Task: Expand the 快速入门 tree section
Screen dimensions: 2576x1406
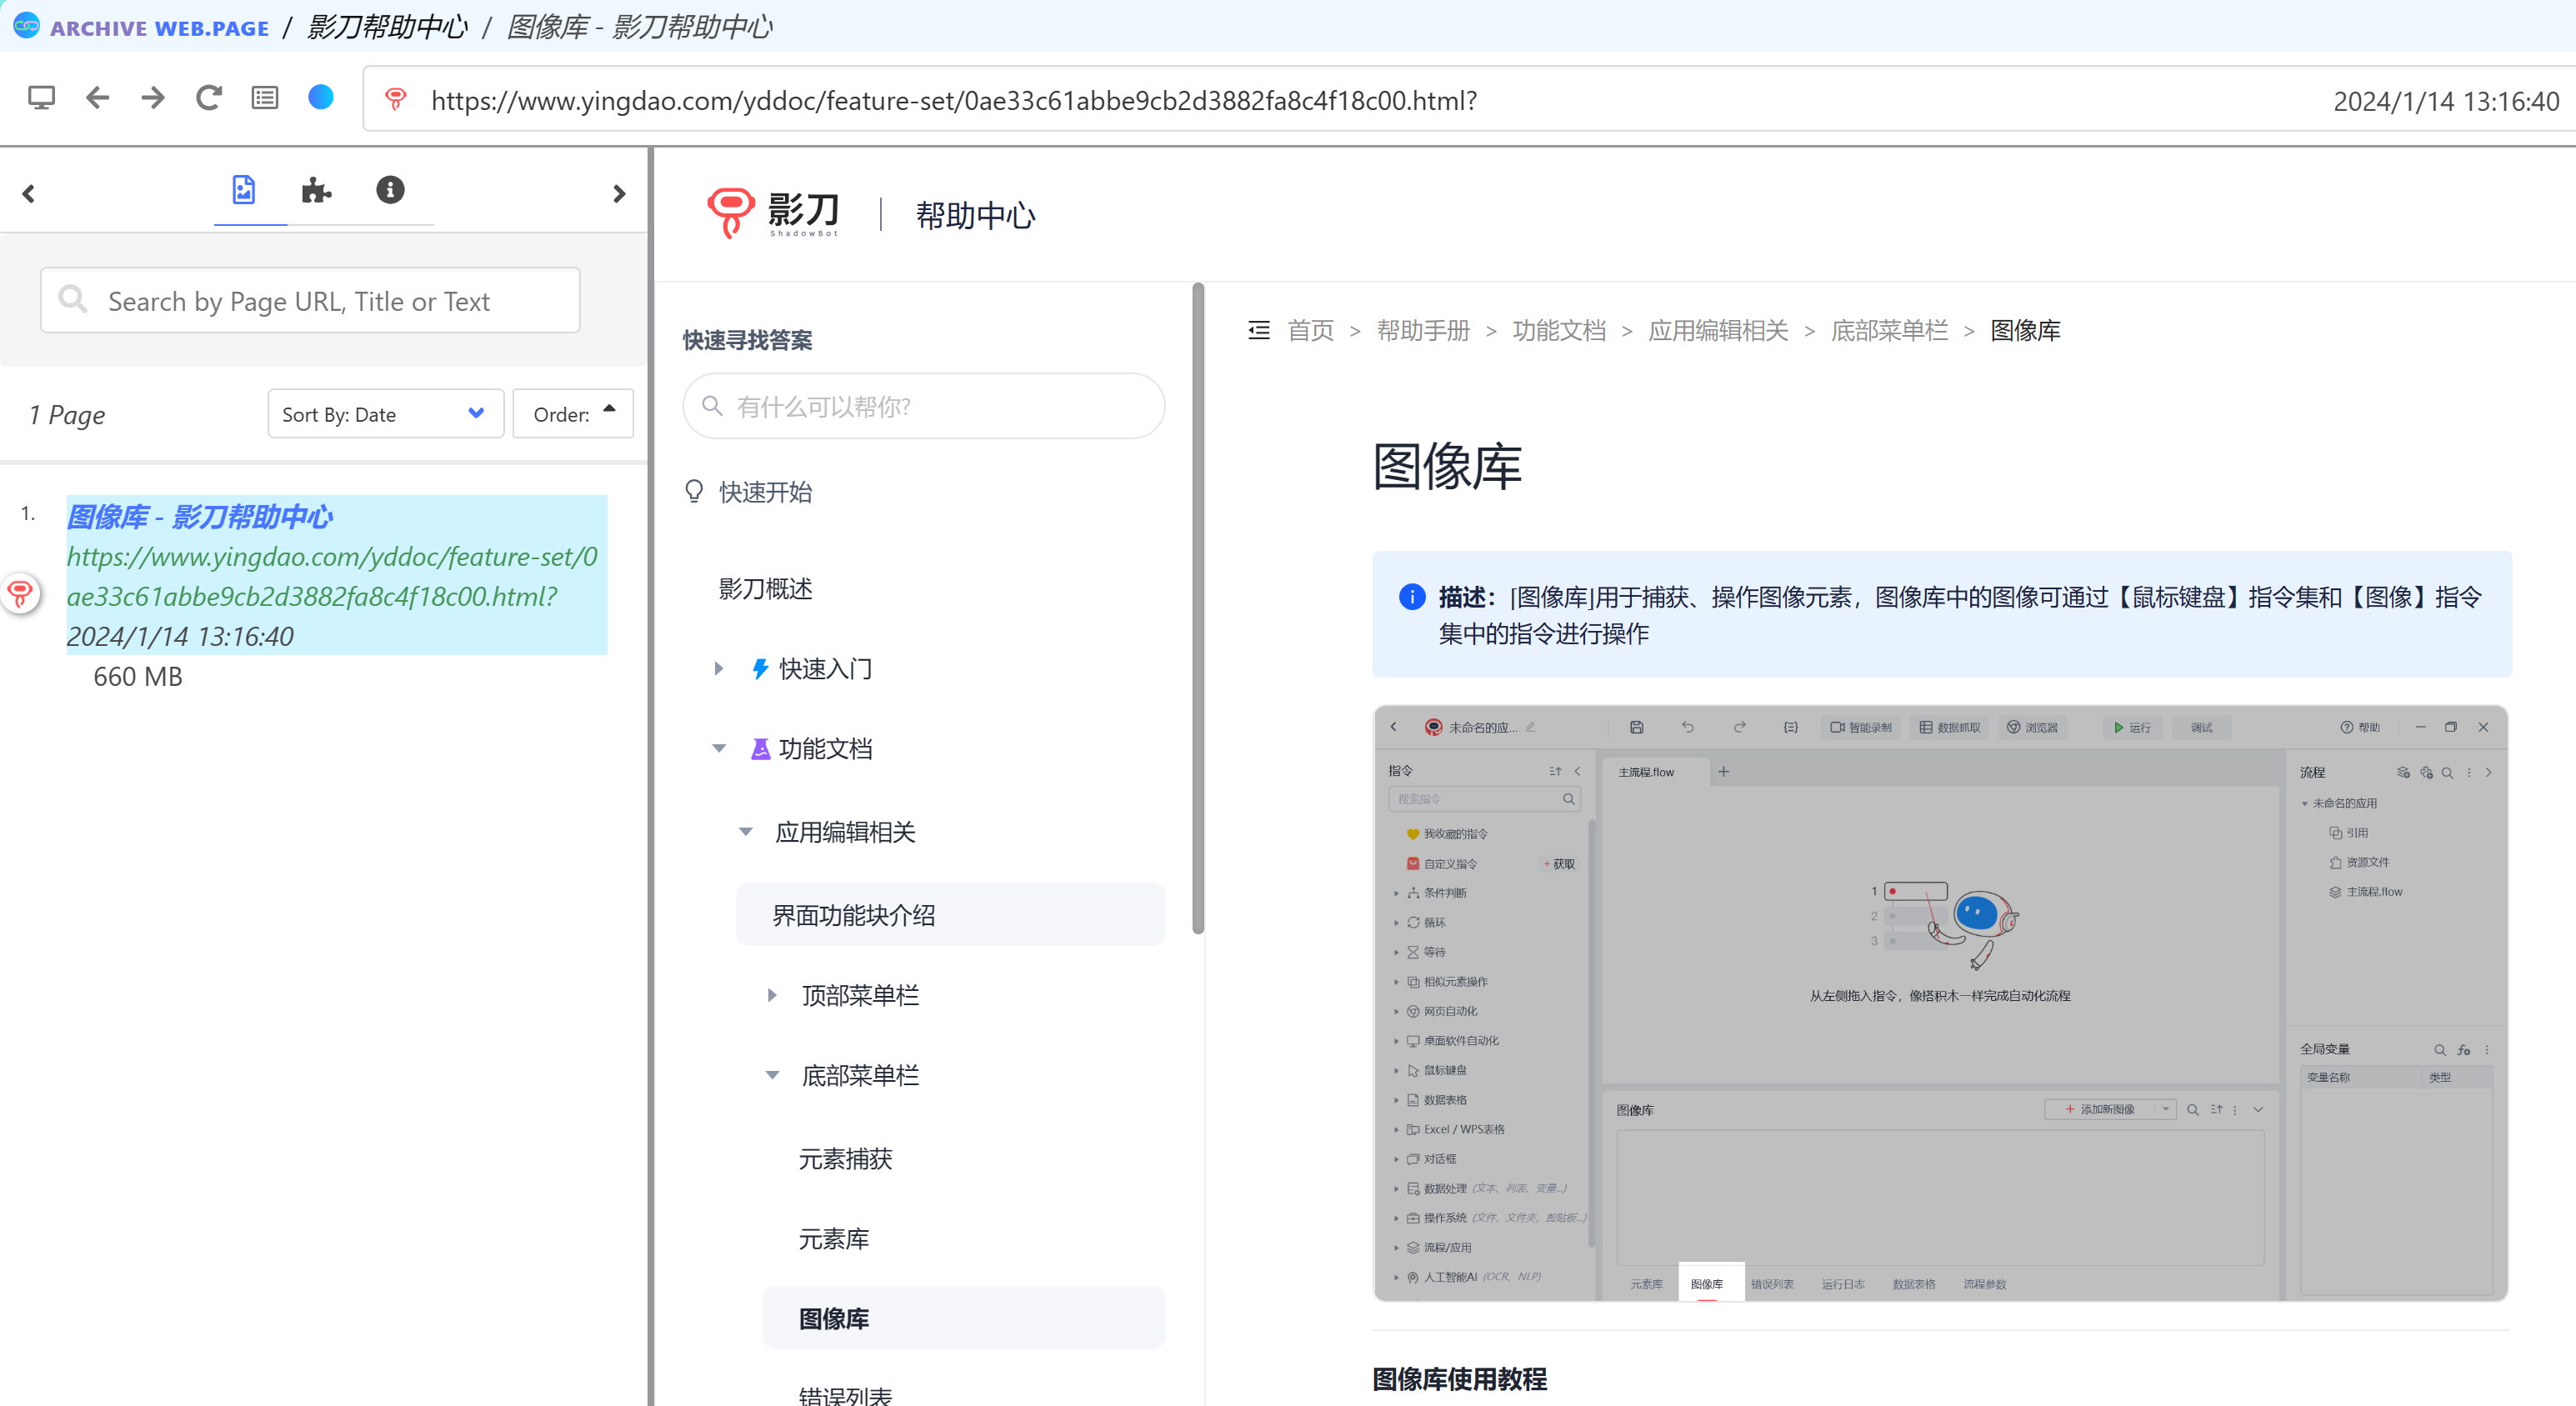Action: pyautogui.click(x=718, y=668)
